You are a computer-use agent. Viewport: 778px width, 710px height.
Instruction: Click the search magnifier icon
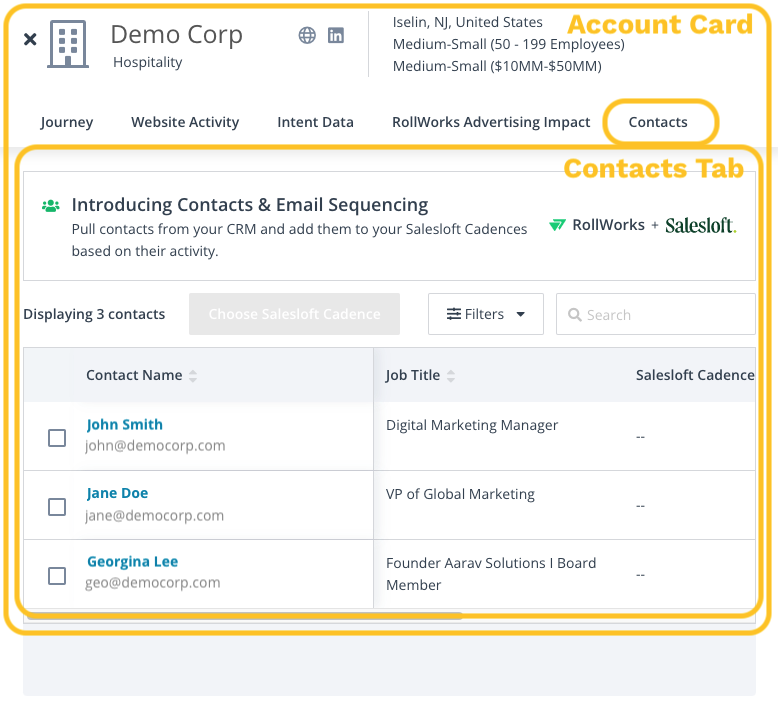[x=575, y=315]
